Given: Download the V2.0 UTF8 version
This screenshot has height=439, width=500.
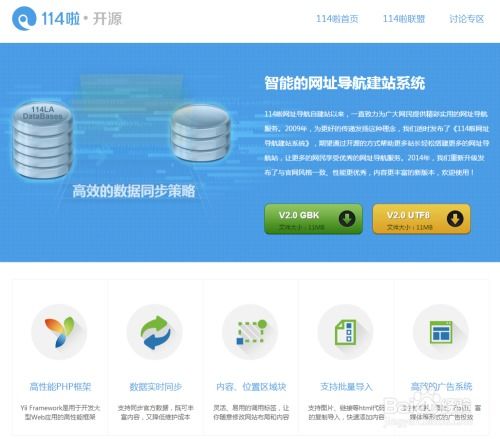Looking at the screenshot, I should [421, 219].
